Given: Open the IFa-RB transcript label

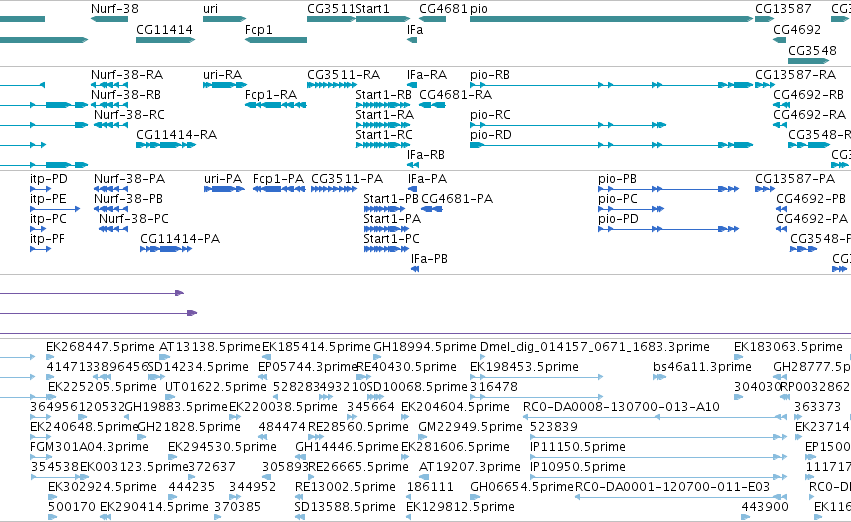Looking at the screenshot, I should tap(426, 155).
